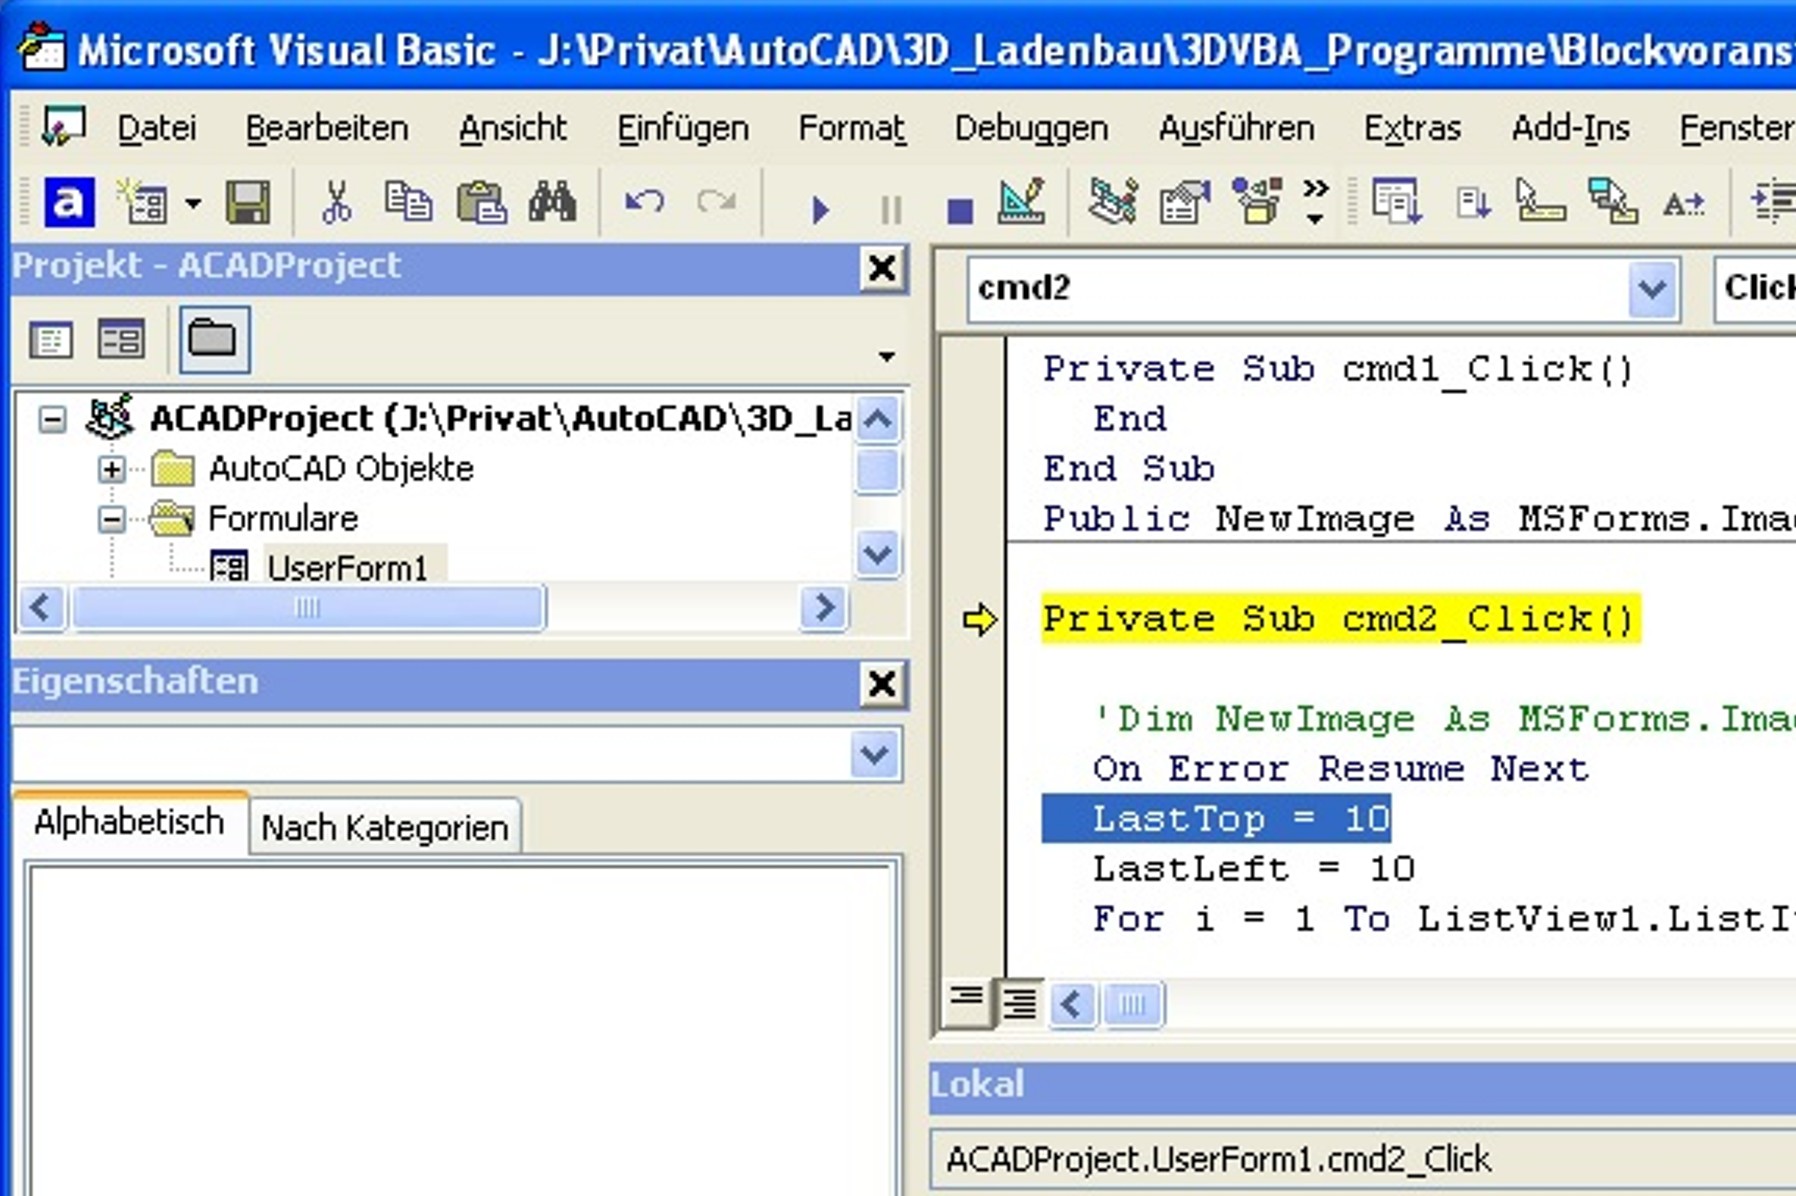The width and height of the screenshot is (1796, 1196).
Task: Open the Debuggen menu
Action: click(1031, 128)
